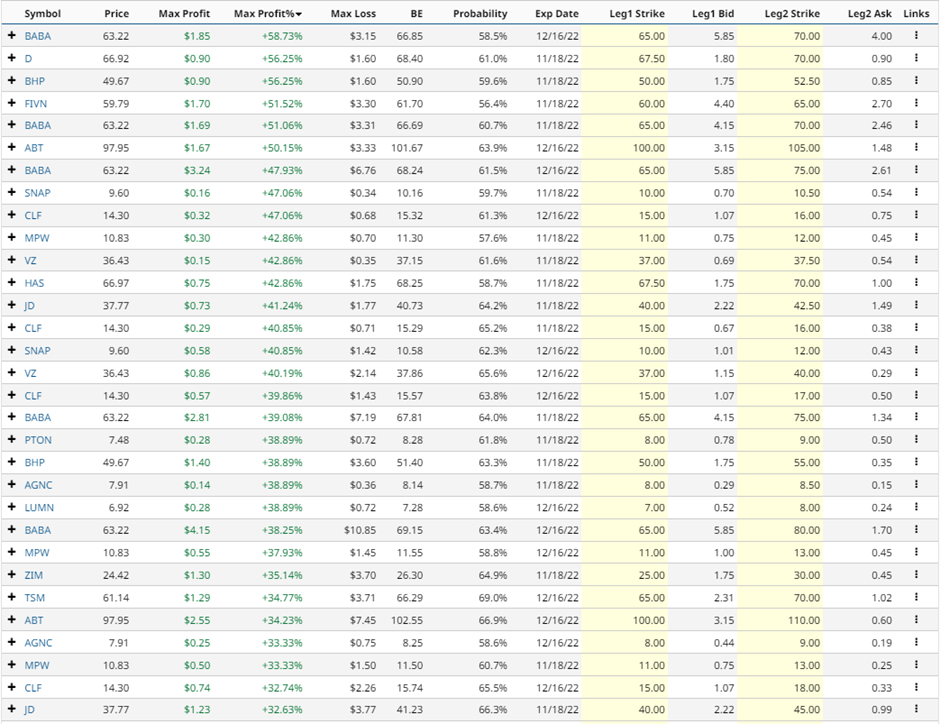The width and height of the screenshot is (940, 724).
Task: Select the $4.15 max profit cell
Action: click(x=197, y=530)
